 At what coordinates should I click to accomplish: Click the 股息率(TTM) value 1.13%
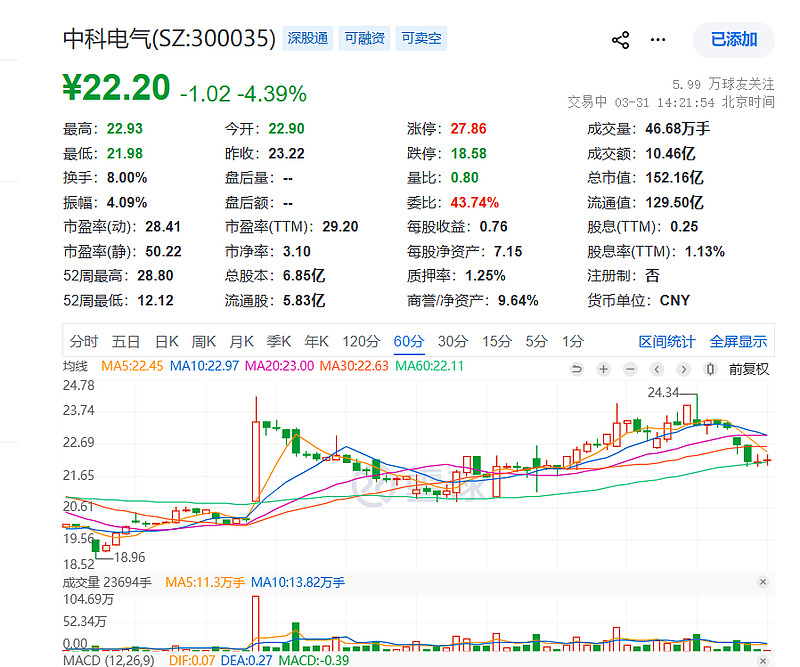(x=705, y=251)
